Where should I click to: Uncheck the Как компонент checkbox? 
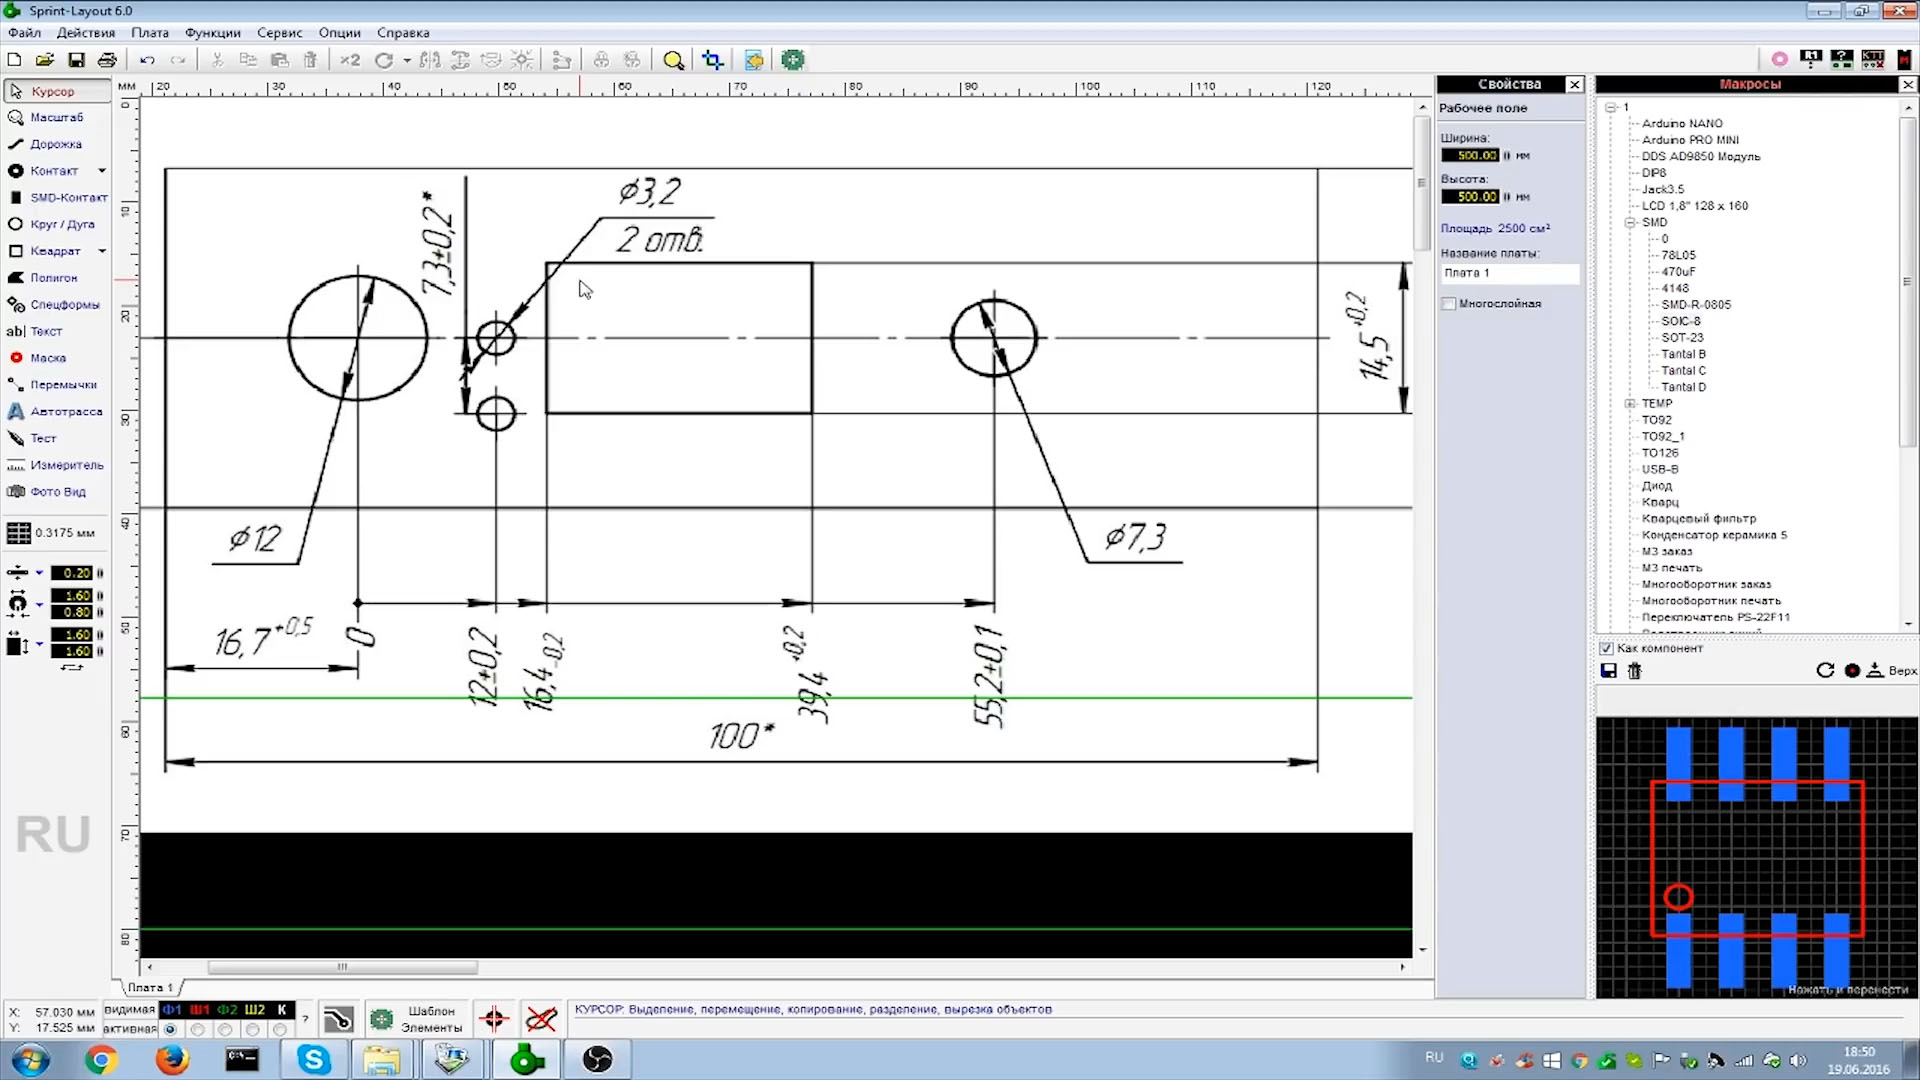click(1607, 648)
